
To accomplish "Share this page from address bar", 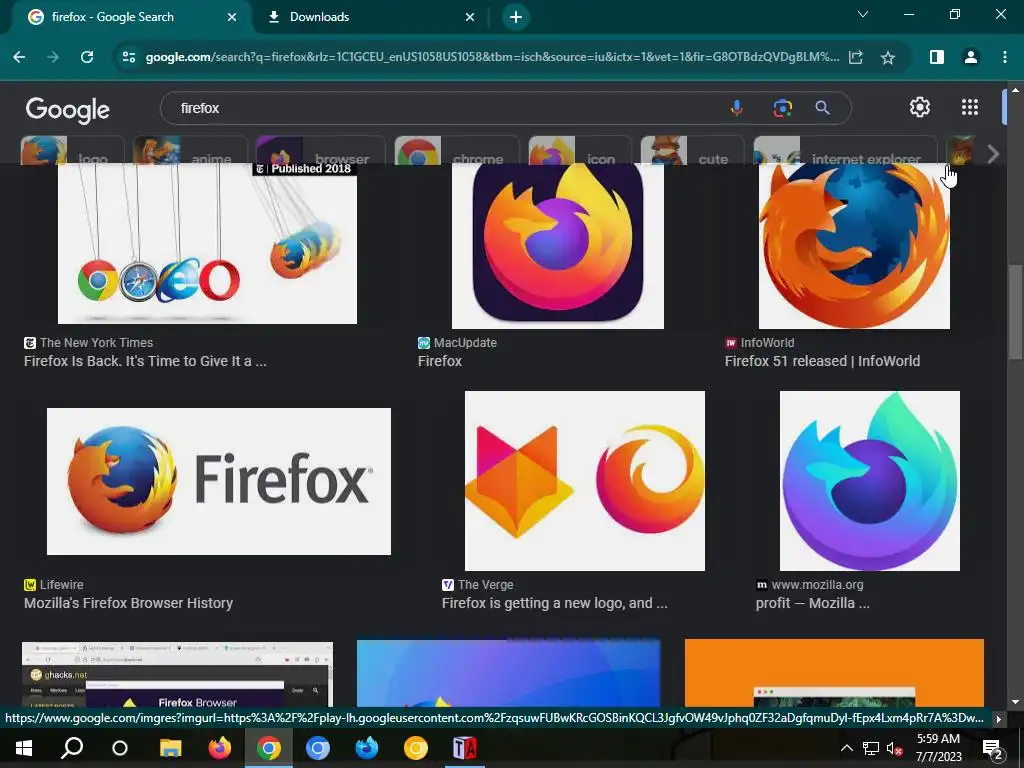I will pos(856,57).
